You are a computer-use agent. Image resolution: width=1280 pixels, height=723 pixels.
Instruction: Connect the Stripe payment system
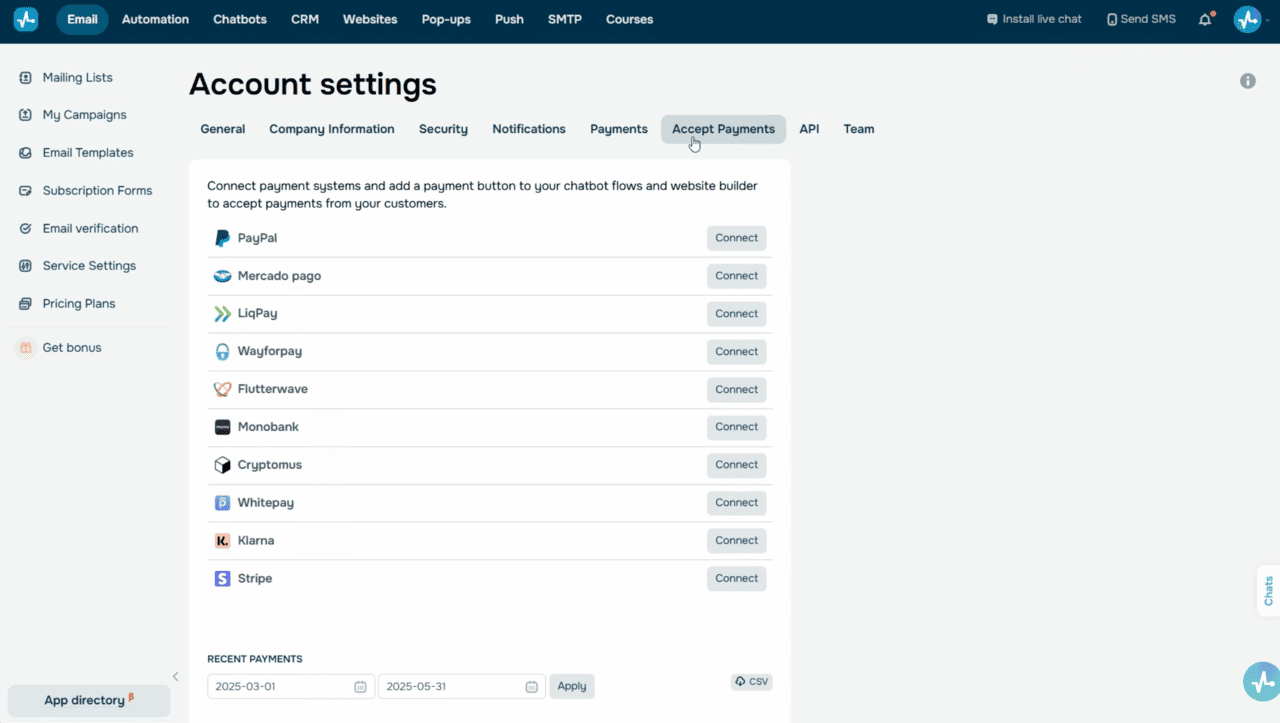pyautogui.click(x=737, y=579)
